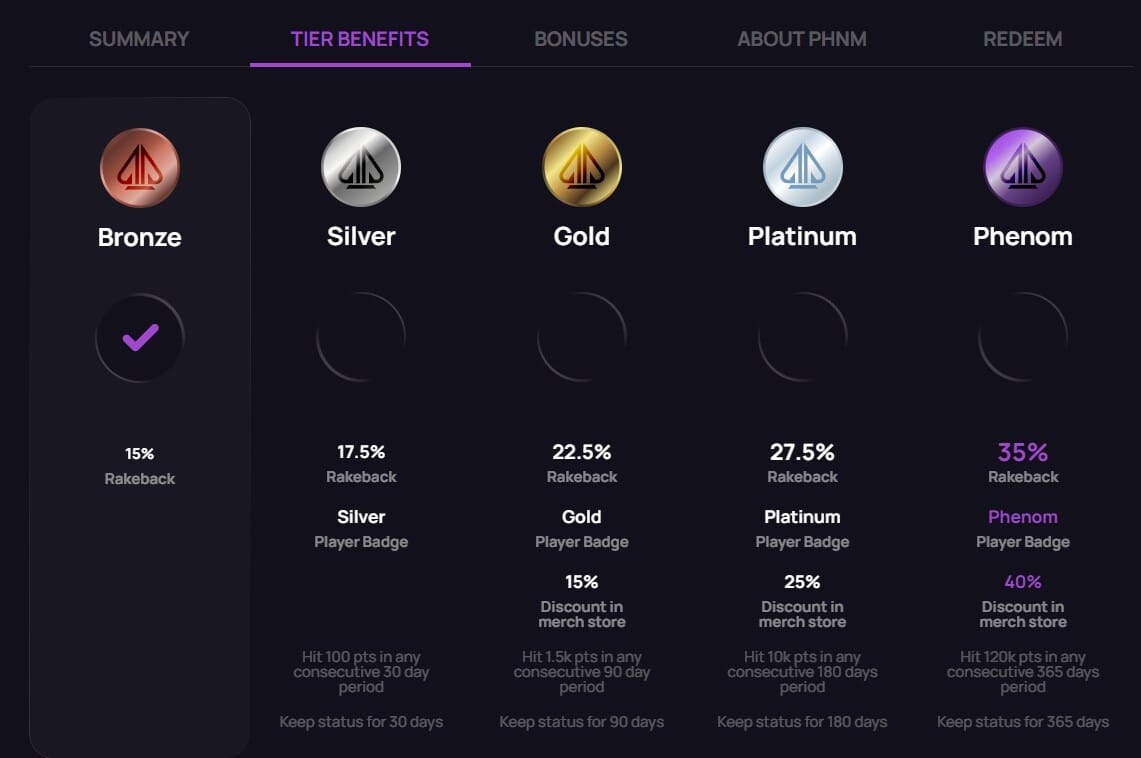
Task: Click the Silver tier progress ring
Action: click(361, 338)
